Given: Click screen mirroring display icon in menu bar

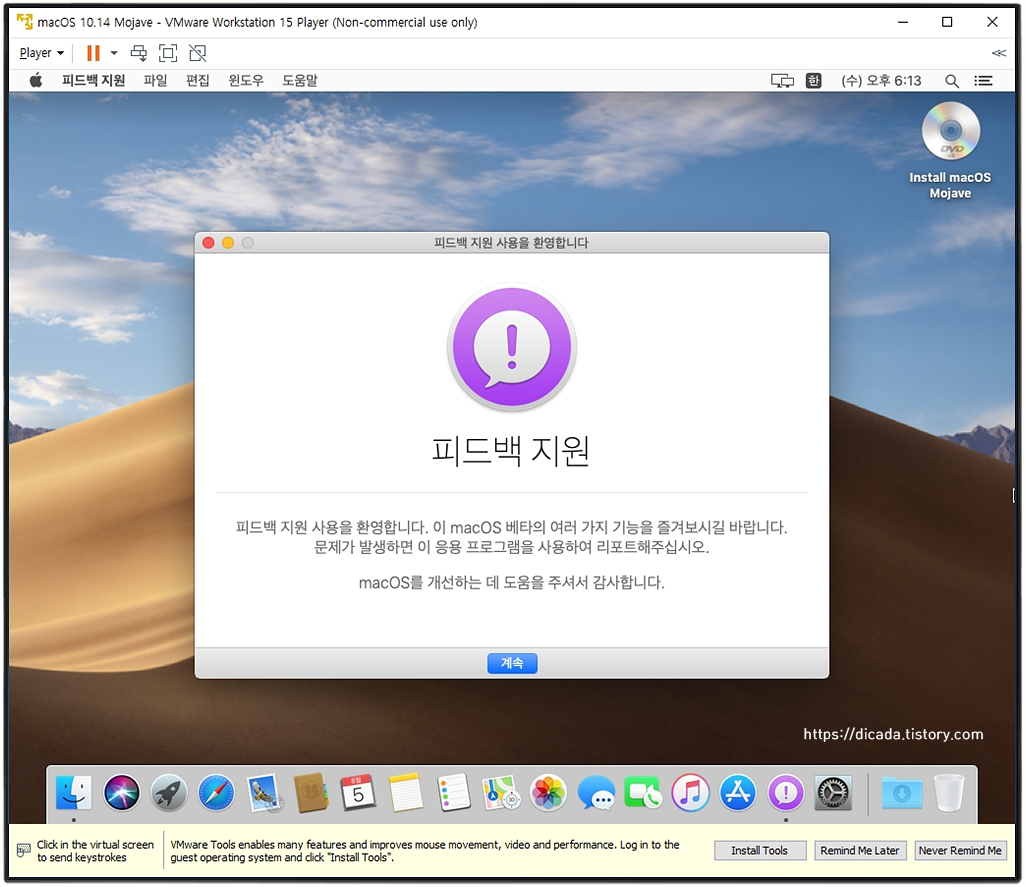Looking at the screenshot, I should click(783, 80).
